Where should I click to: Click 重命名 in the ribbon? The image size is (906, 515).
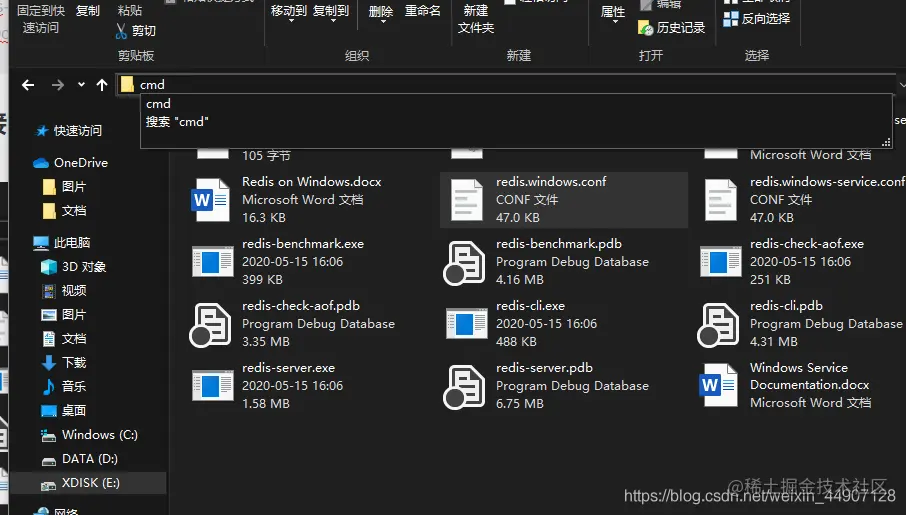pos(422,11)
